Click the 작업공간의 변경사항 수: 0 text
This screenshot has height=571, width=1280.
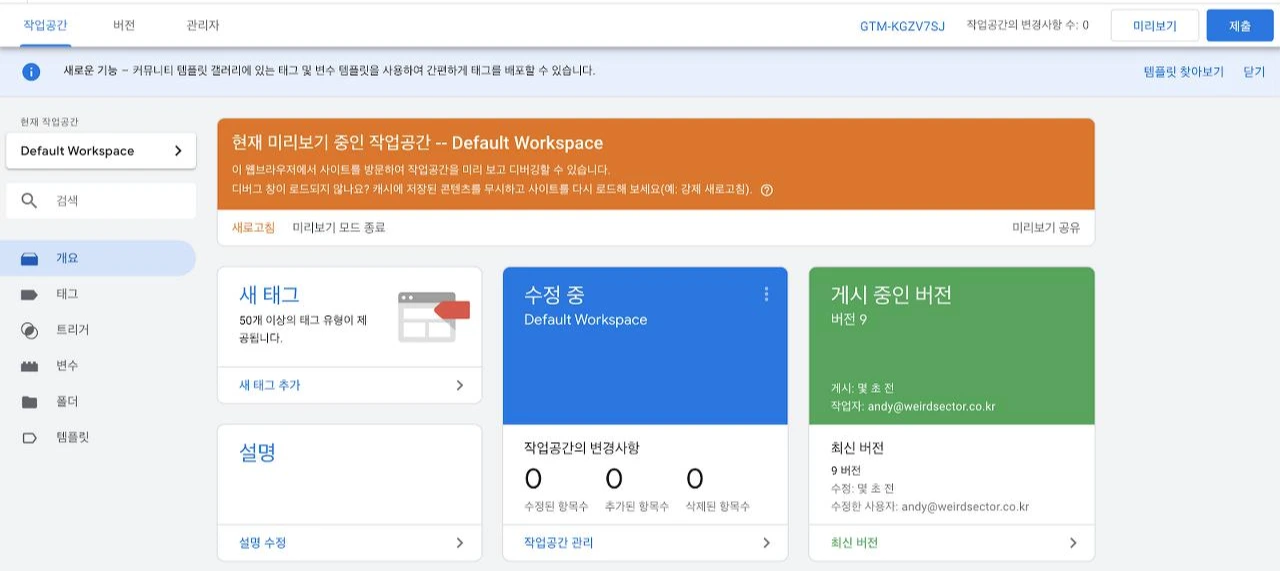coord(1028,25)
